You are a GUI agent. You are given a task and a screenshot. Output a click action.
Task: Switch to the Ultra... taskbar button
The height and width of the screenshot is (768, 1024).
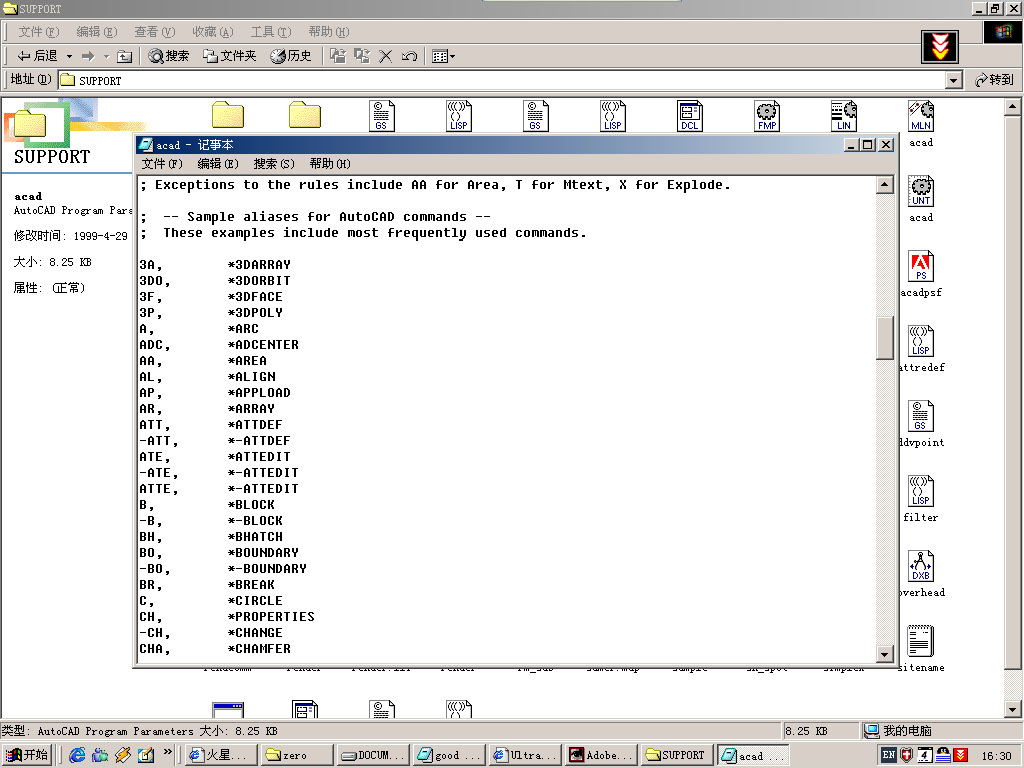(x=526, y=755)
